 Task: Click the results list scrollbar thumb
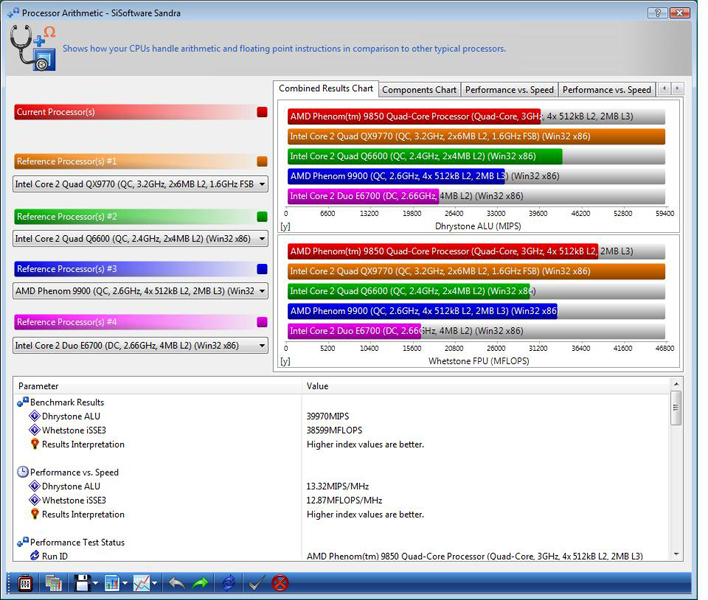tap(676, 408)
